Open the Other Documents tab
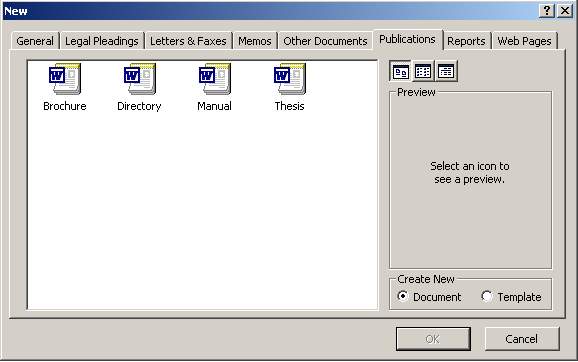The width and height of the screenshot is (578, 362). pyautogui.click(x=325, y=41)
